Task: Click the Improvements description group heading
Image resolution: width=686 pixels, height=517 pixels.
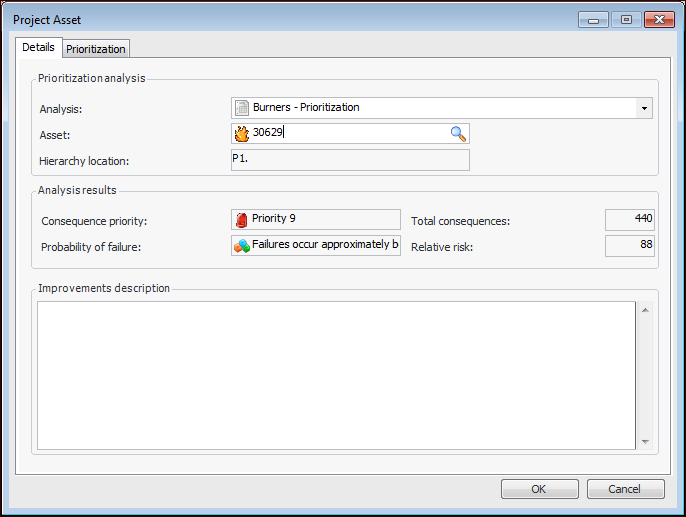Action: [x=104, y=288]
